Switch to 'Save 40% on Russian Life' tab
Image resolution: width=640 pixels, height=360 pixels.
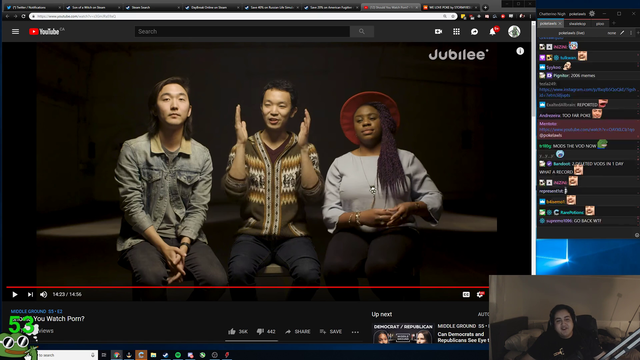point(271,7)
